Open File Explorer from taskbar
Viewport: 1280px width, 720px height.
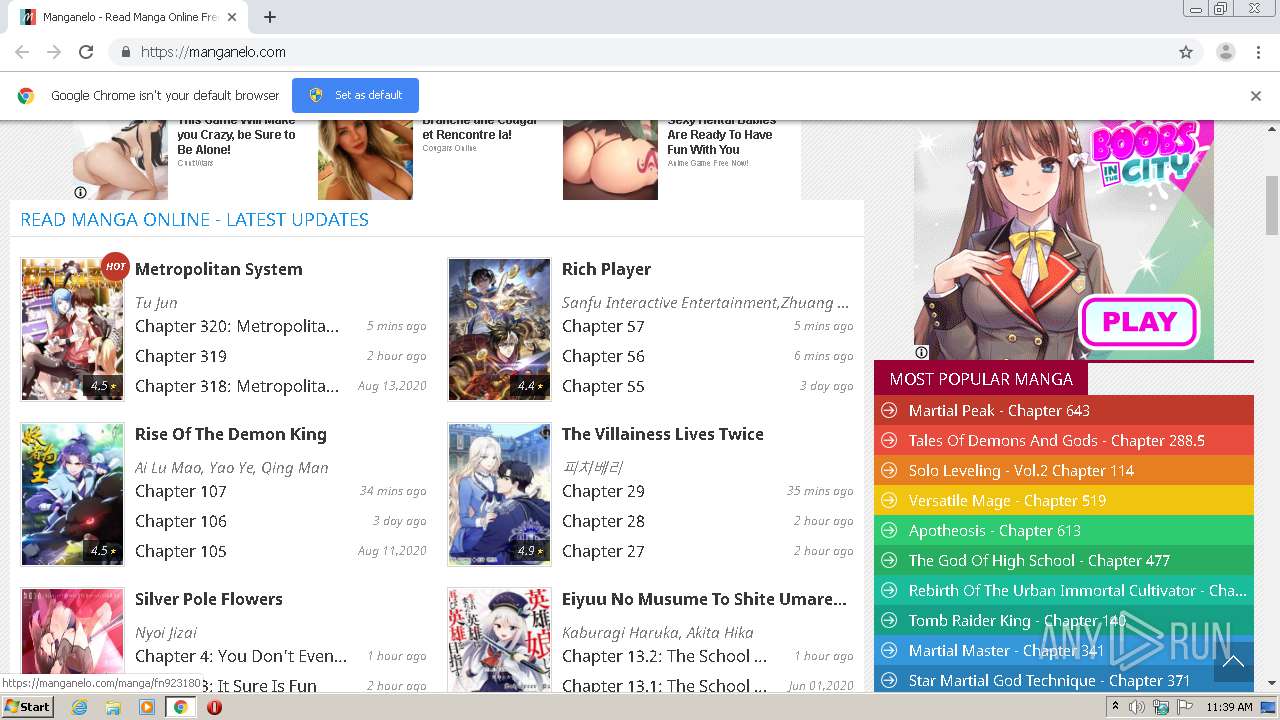pyautogui.click(x=113, y=707)
